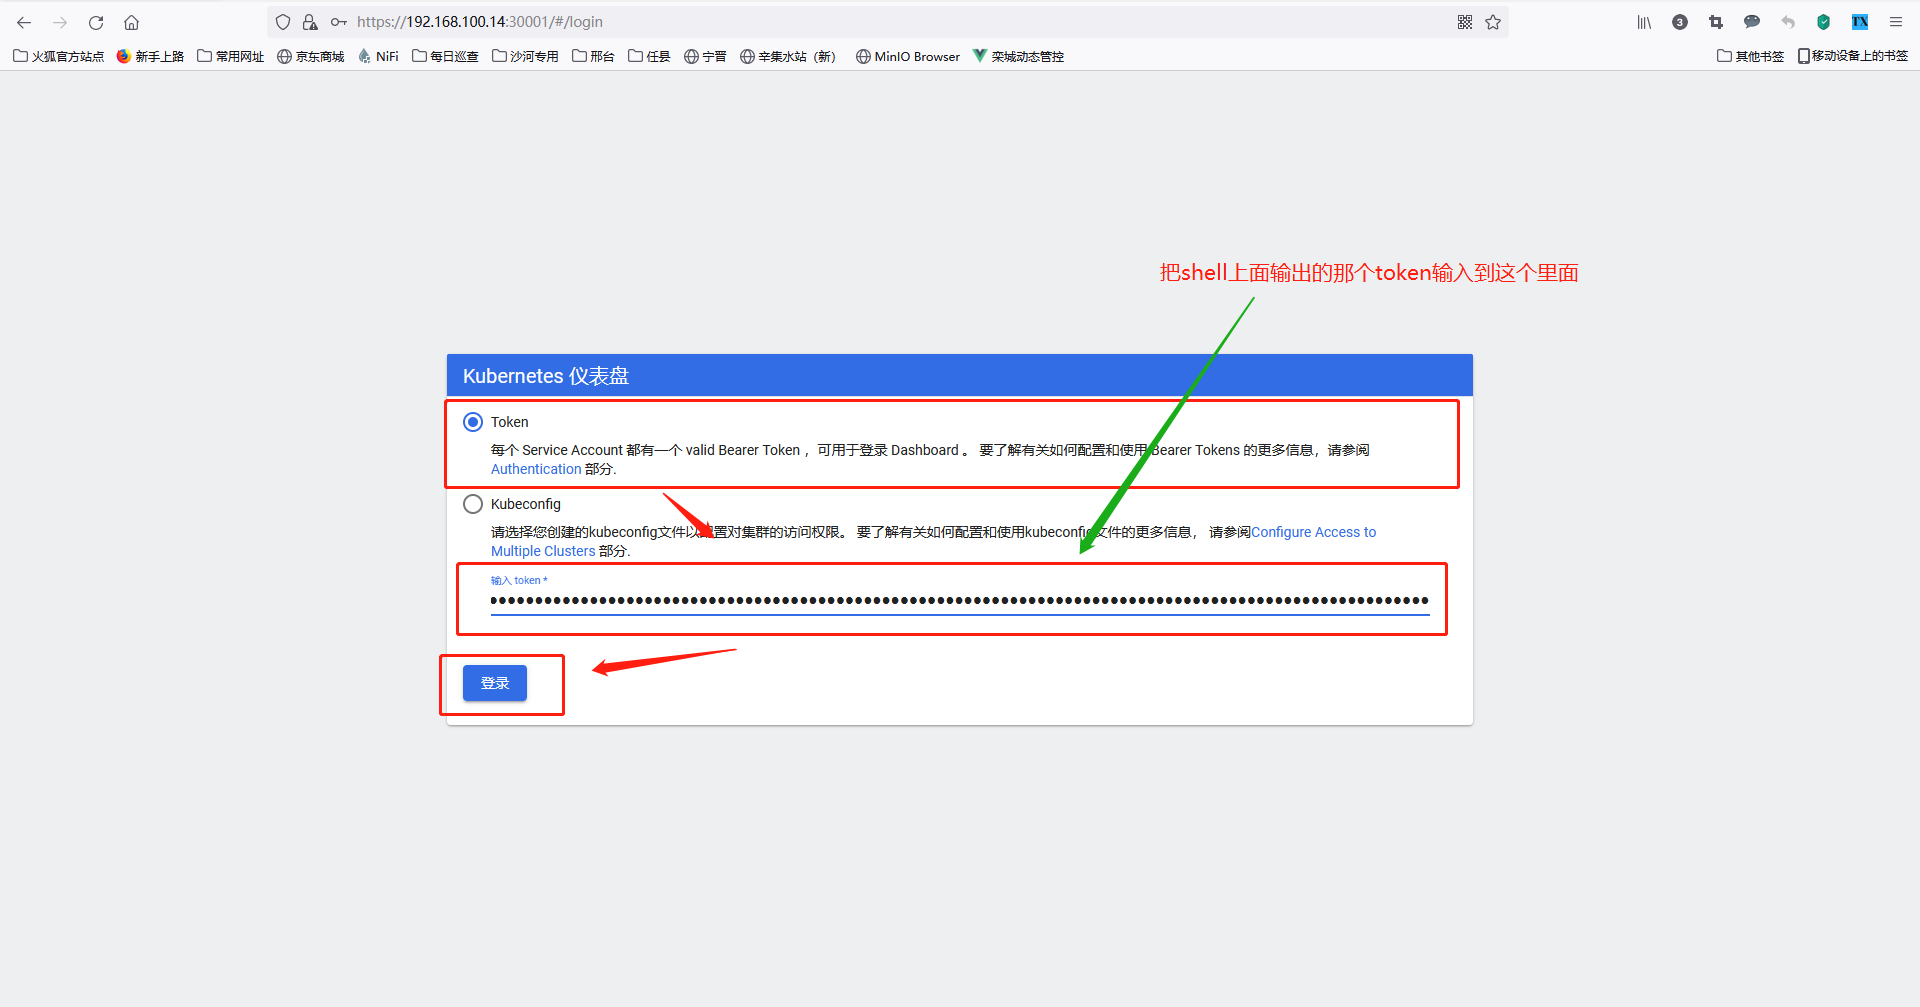Open the 宁晋 bookmark
This screenshot has height=1007, width=1920.
point(706,56)
